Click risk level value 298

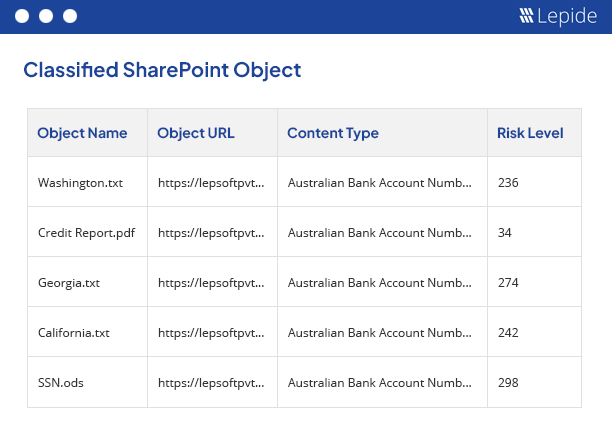coord(508,382)
